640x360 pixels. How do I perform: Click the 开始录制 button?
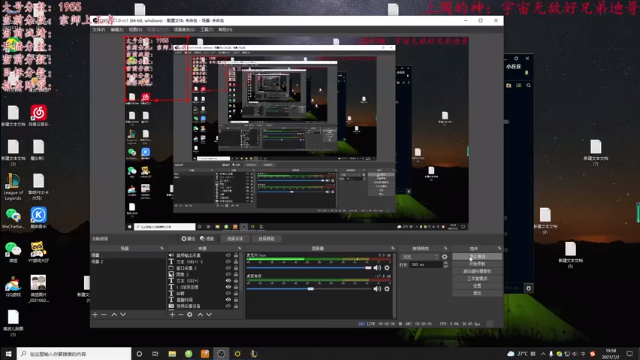[477, 264]
